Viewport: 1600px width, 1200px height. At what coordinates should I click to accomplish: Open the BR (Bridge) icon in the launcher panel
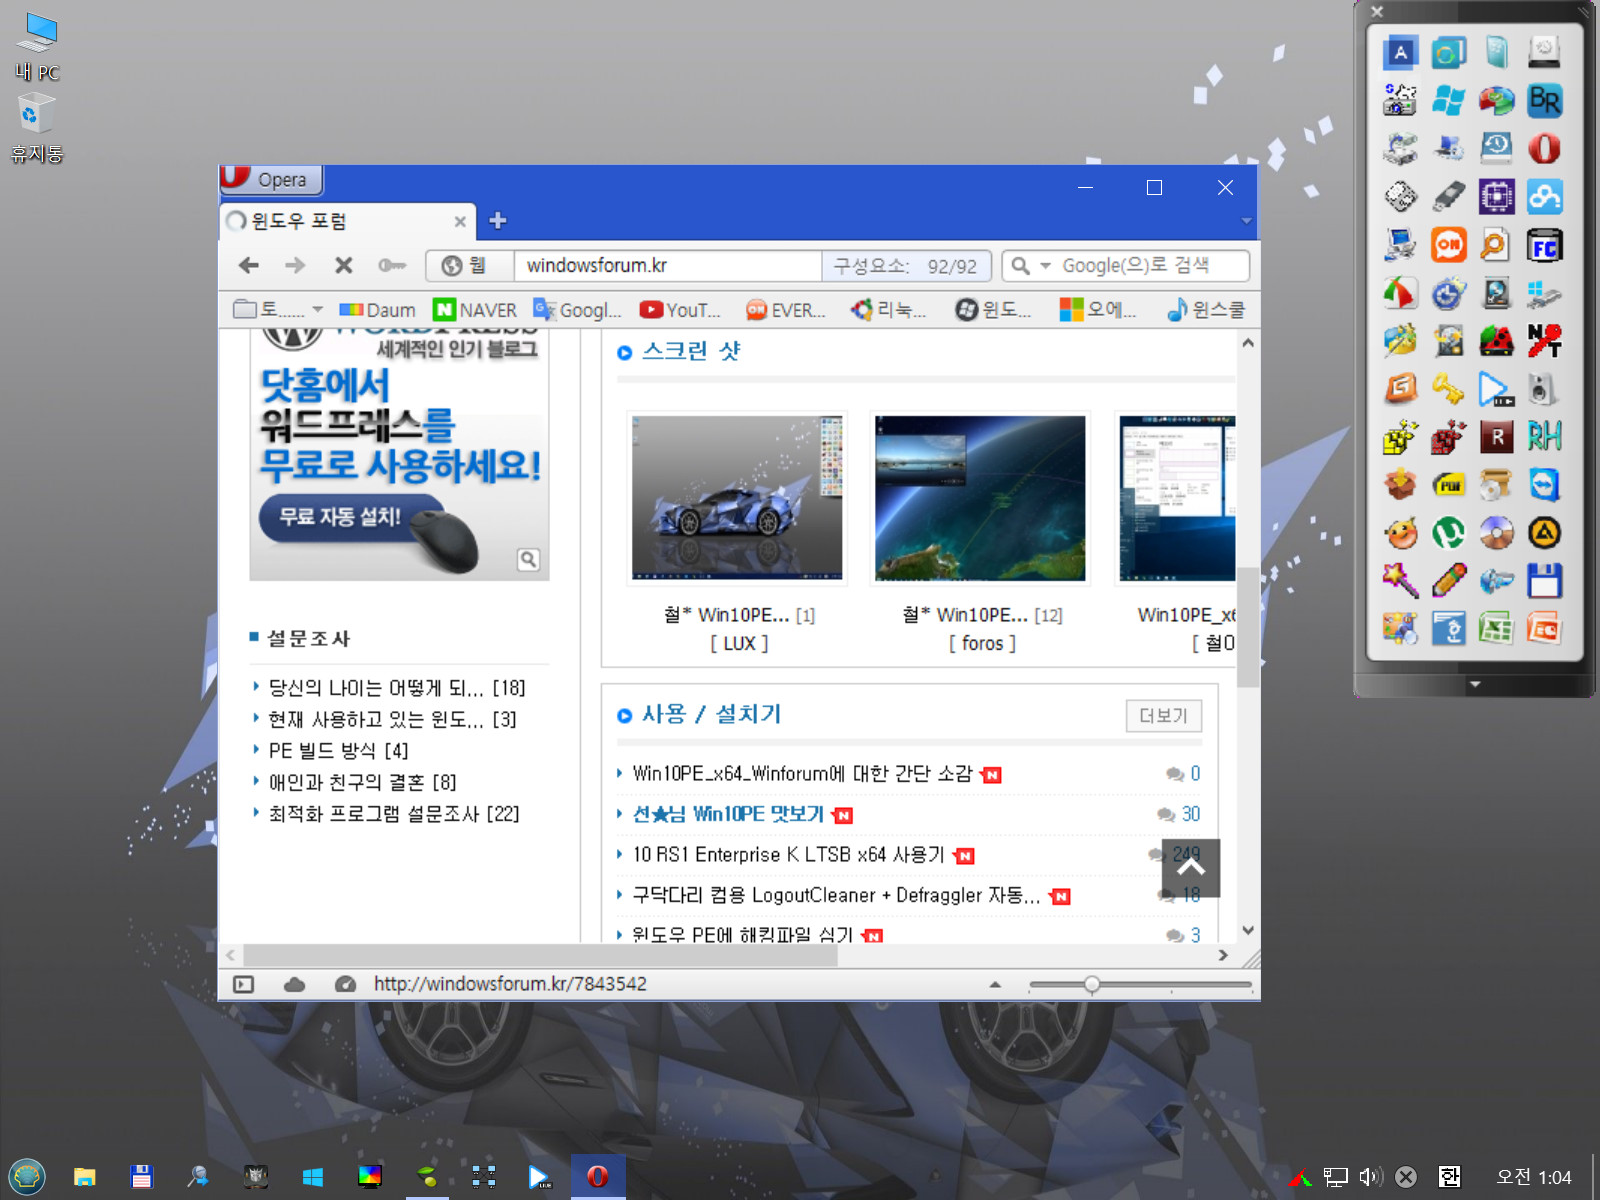click(x=1544, y=100)
